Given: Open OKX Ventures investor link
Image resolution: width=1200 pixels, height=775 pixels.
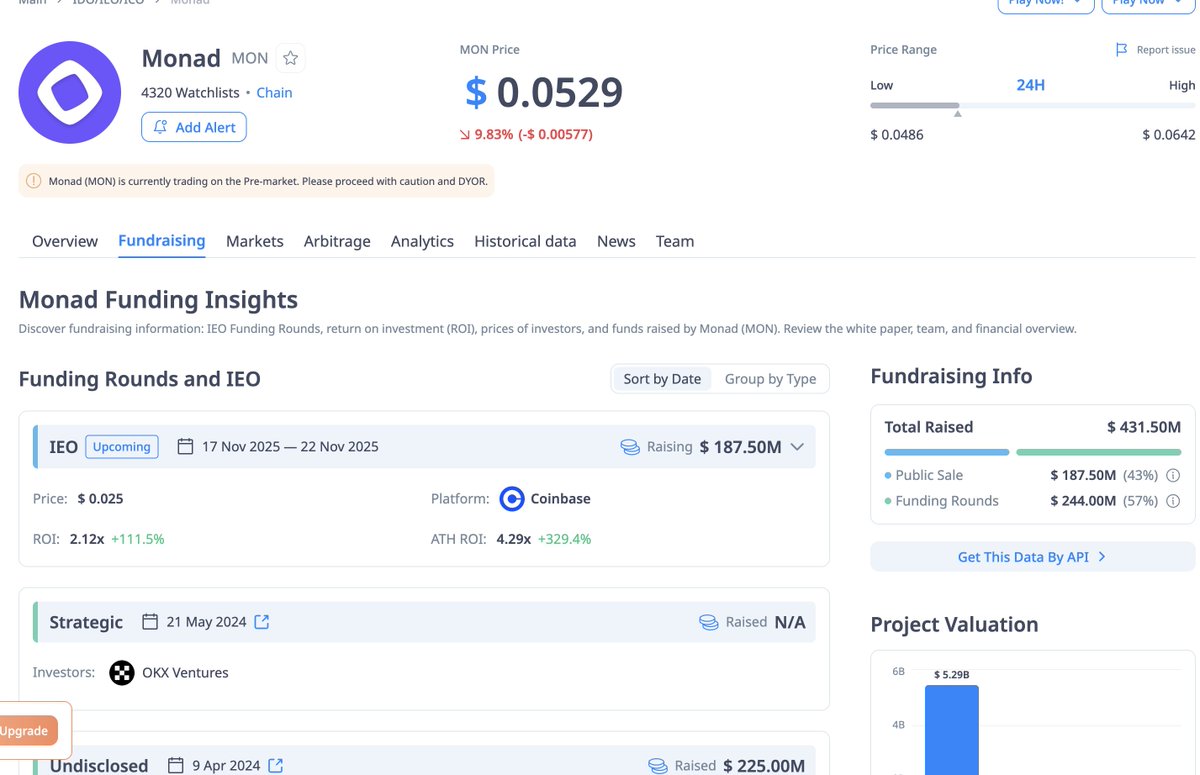Looking at the screenshot, I should tap(185, 673).
